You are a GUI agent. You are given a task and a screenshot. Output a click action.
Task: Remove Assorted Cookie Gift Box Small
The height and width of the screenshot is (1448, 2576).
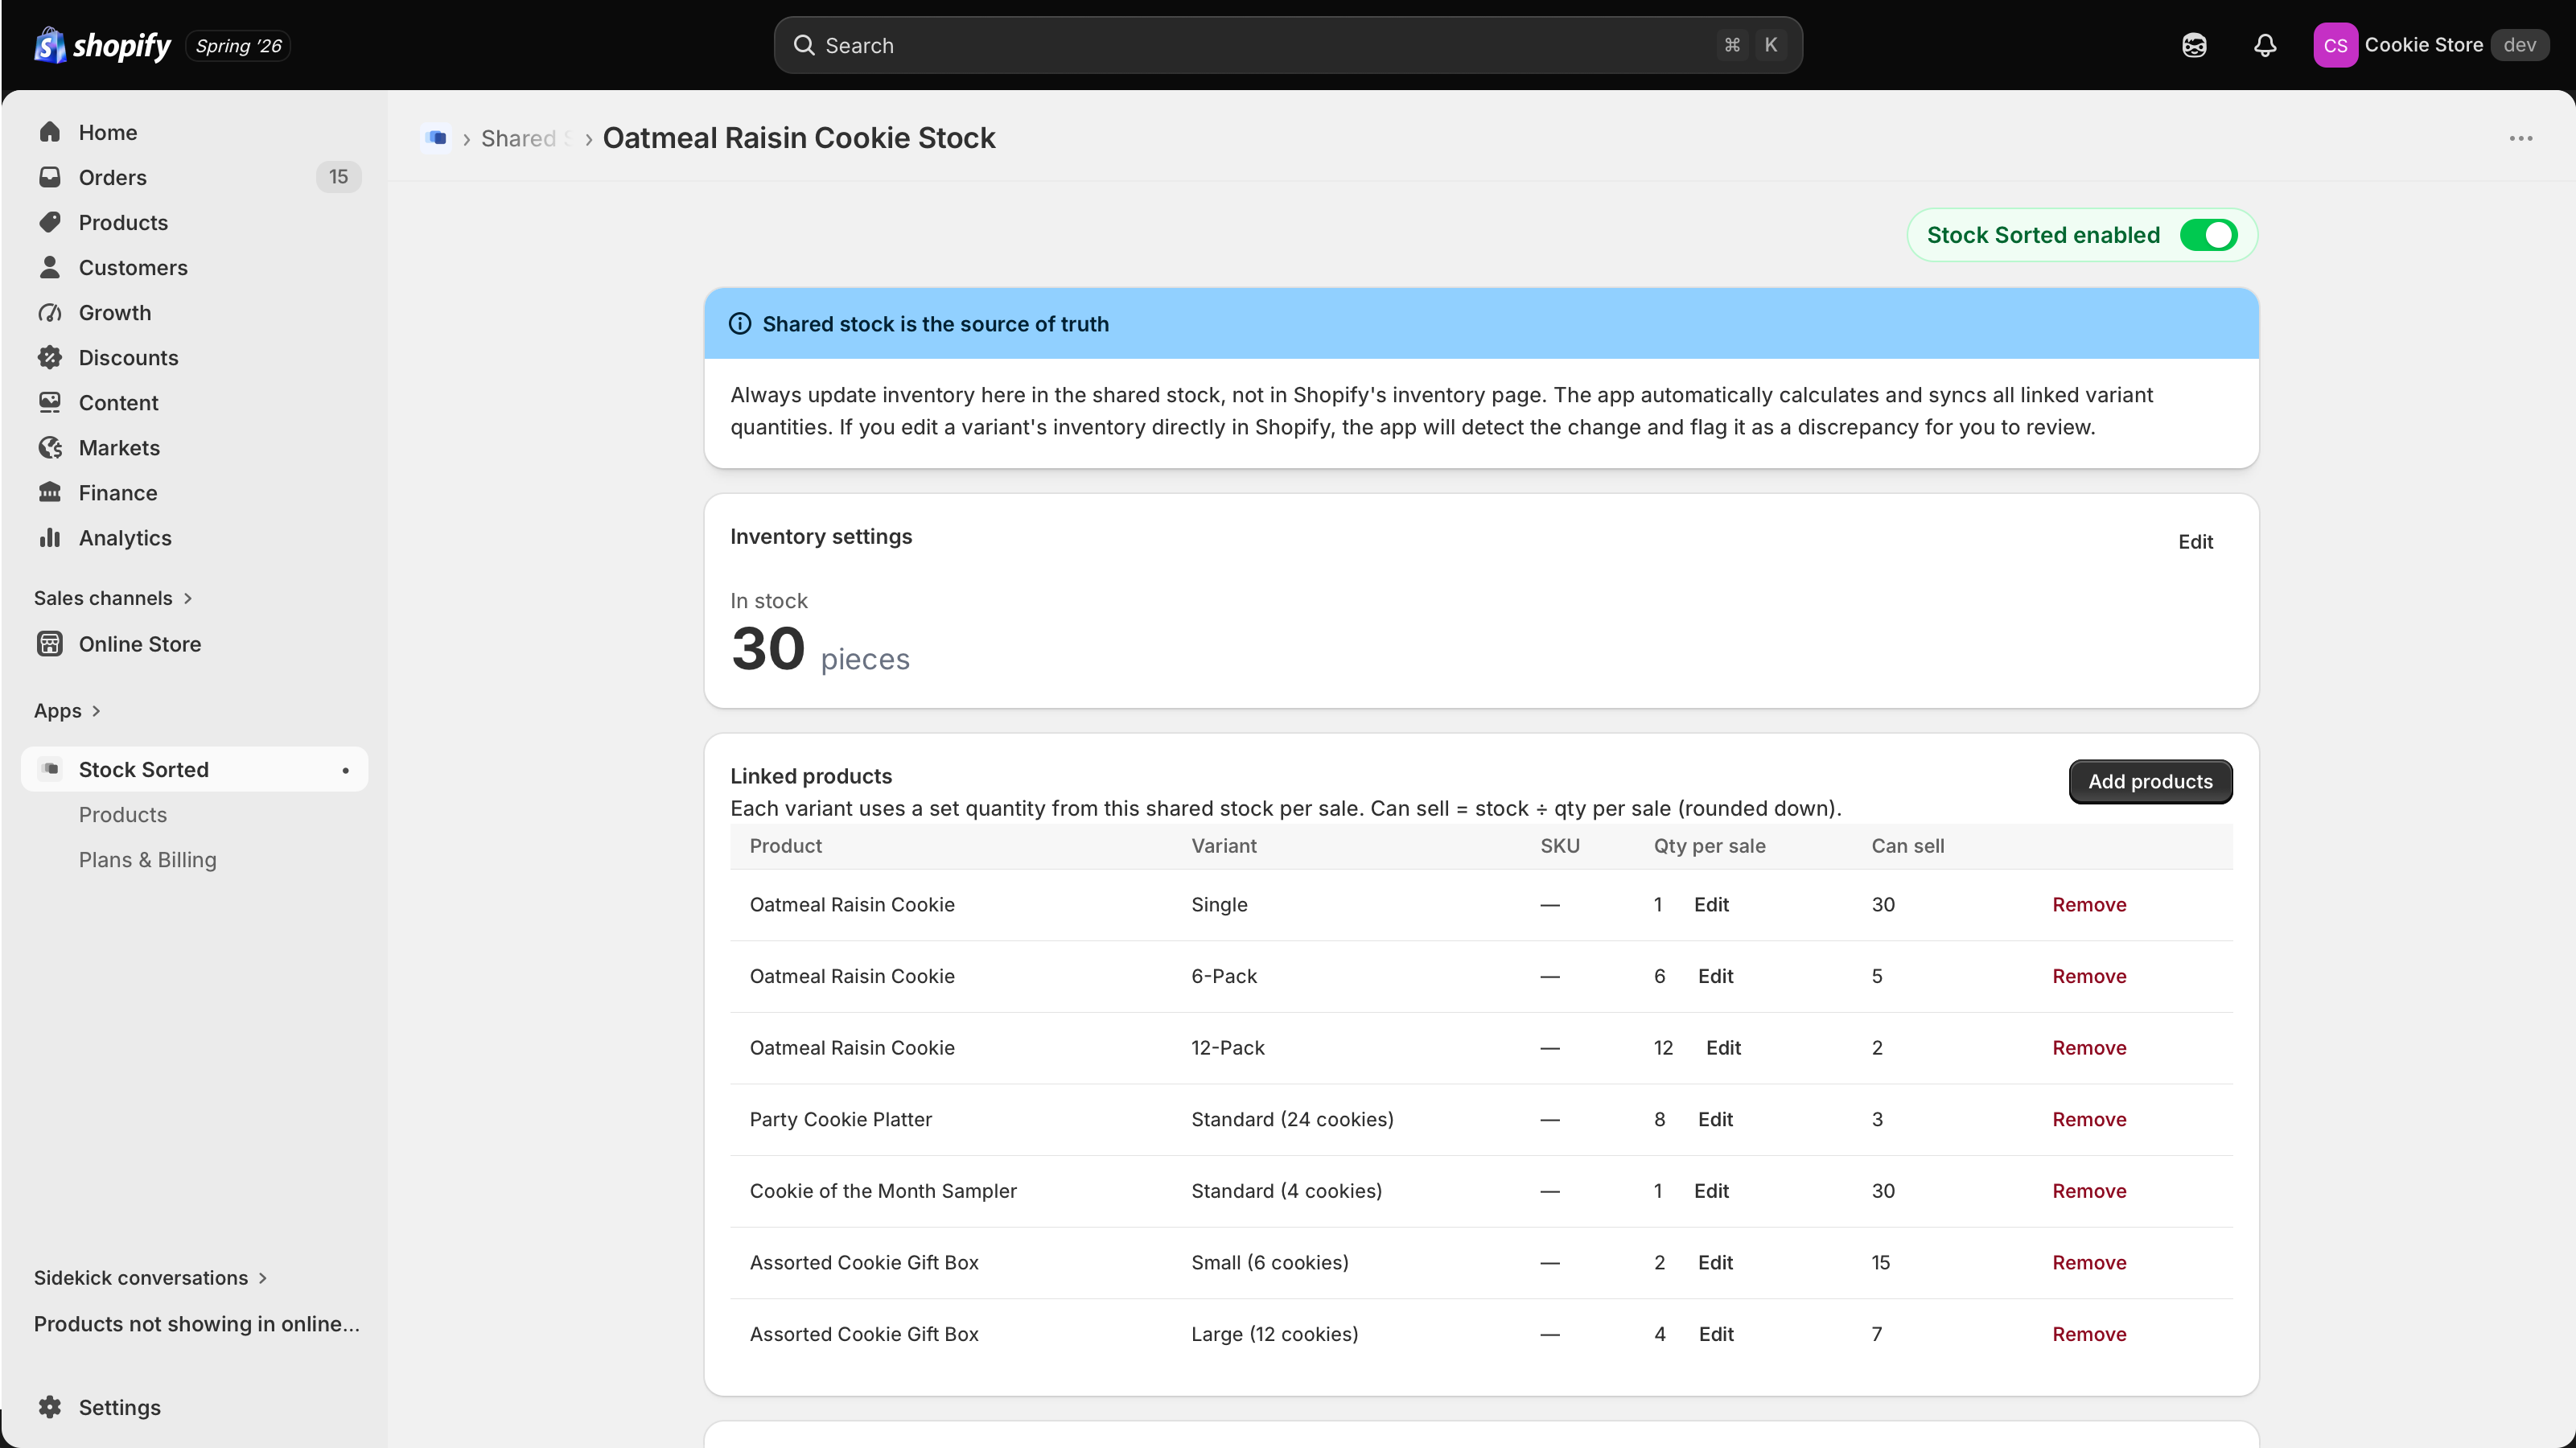coord(2089,1262)
